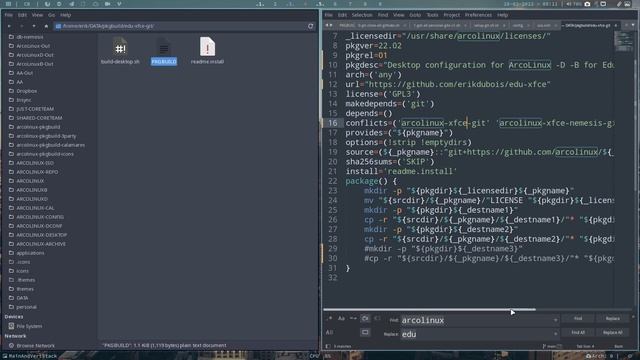Click file manager back arrow
Screen dimensions: 640x360
(9, 26)
